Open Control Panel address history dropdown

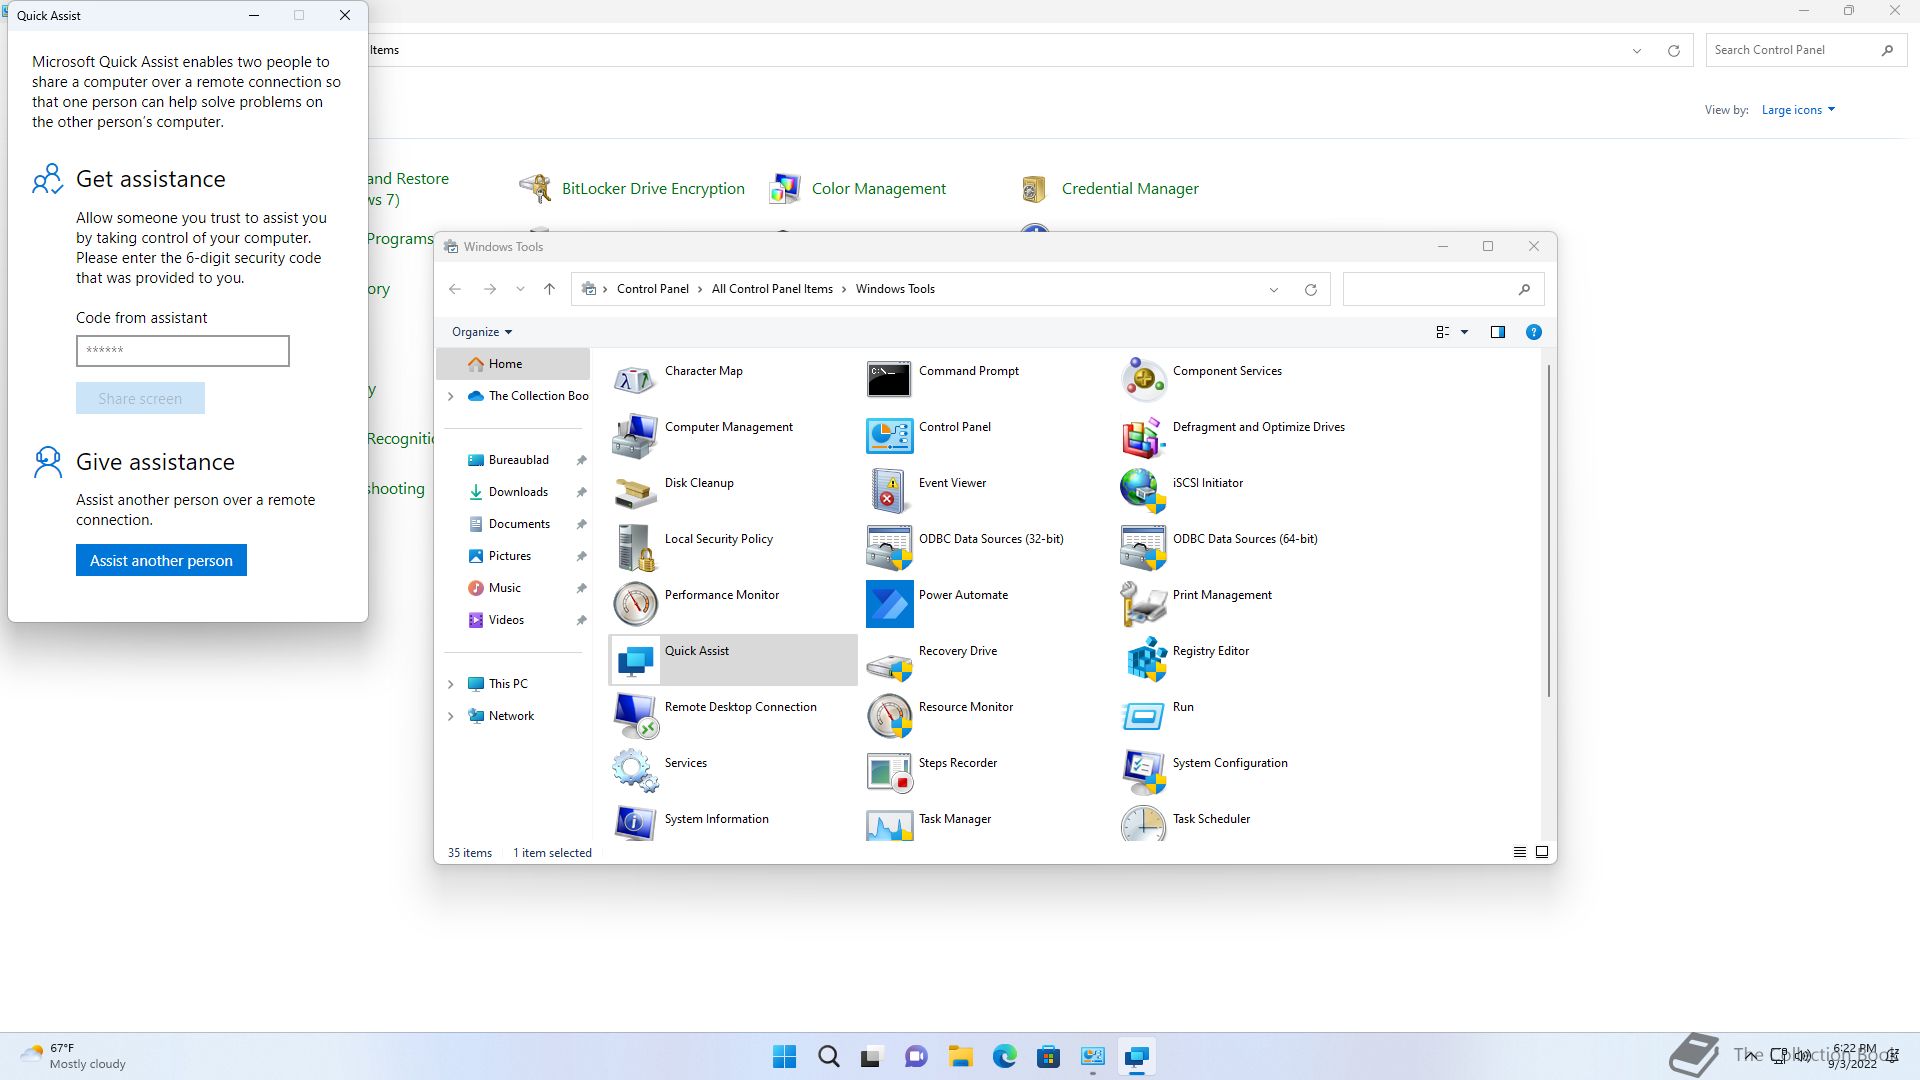1636,51
